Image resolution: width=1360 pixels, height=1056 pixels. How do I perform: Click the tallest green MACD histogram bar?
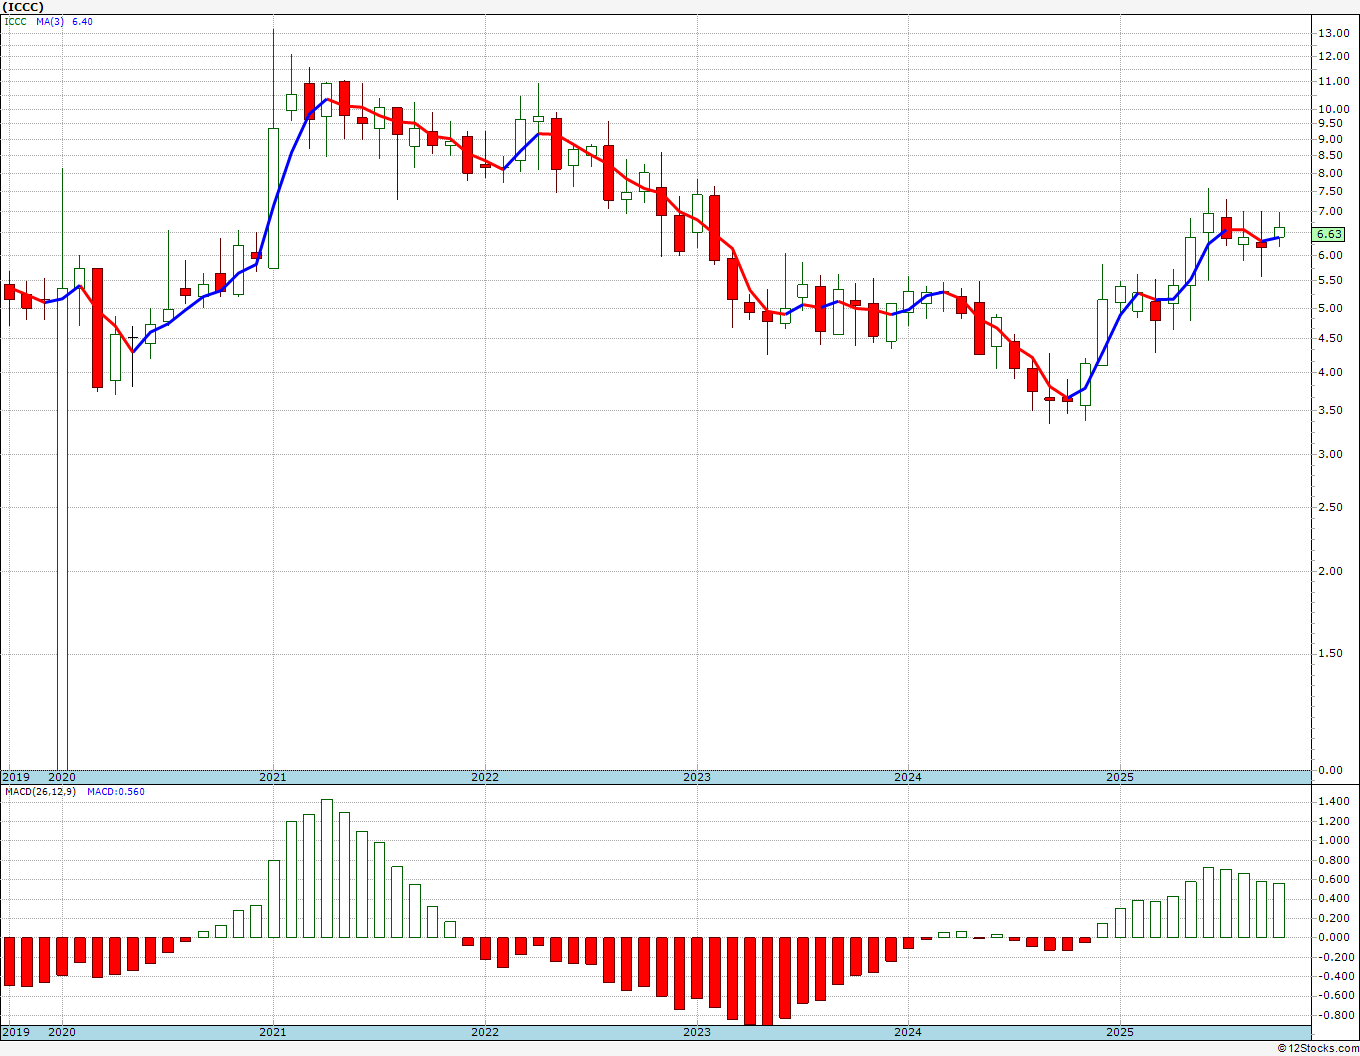[x=327, y=868]
